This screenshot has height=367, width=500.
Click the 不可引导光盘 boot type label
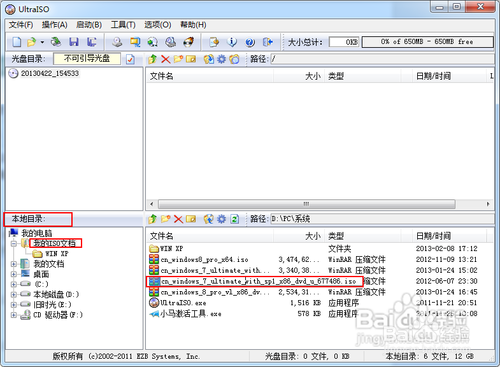point(87,59)
